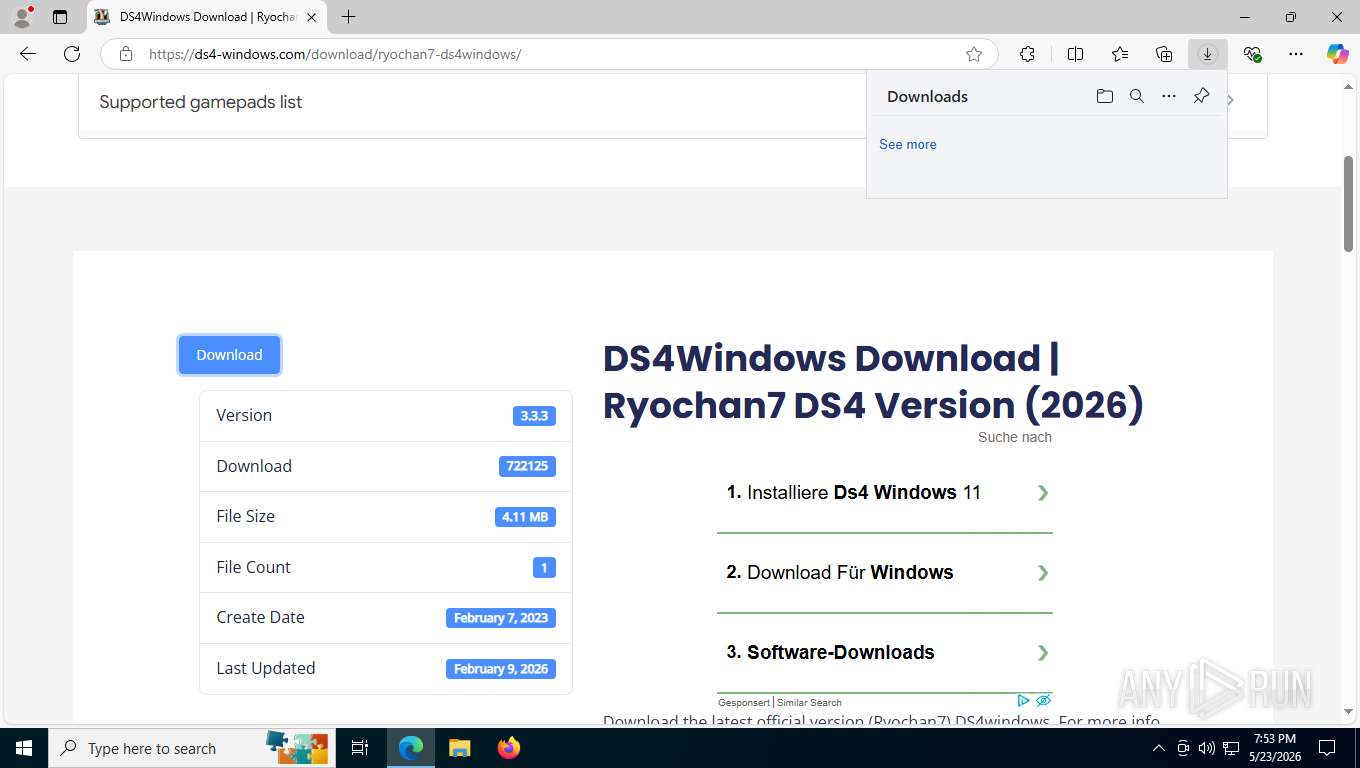Open the Edge profile icon

22,17
